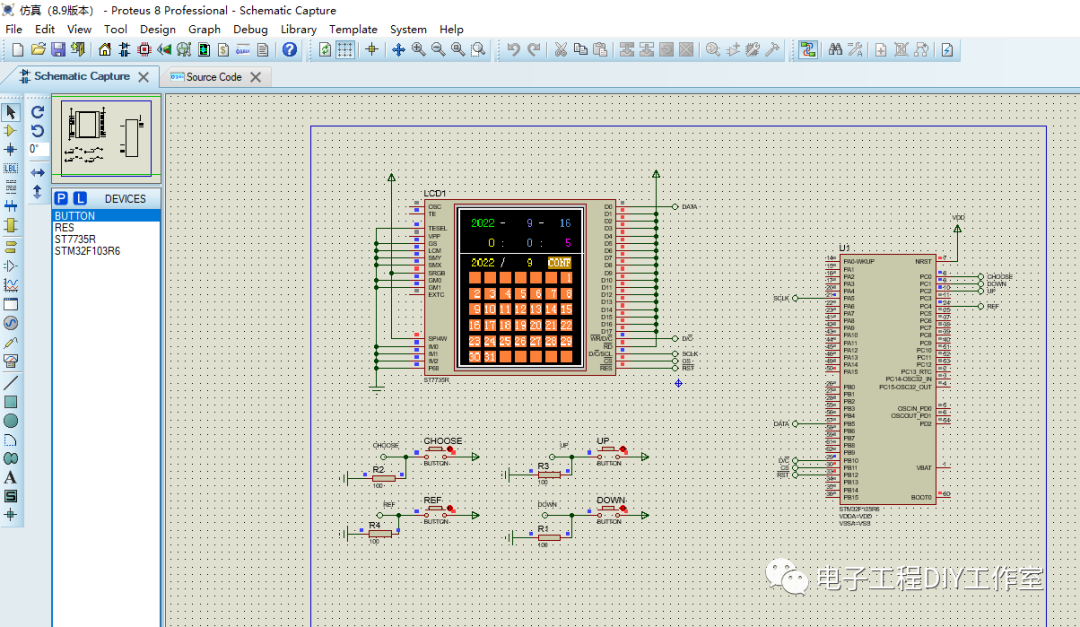Save the current project

(x=58, y=50)
